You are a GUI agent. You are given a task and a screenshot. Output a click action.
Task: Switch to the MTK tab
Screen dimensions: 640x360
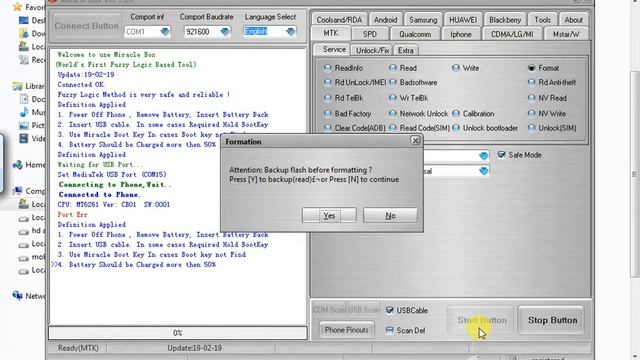[x=331, y=33]
